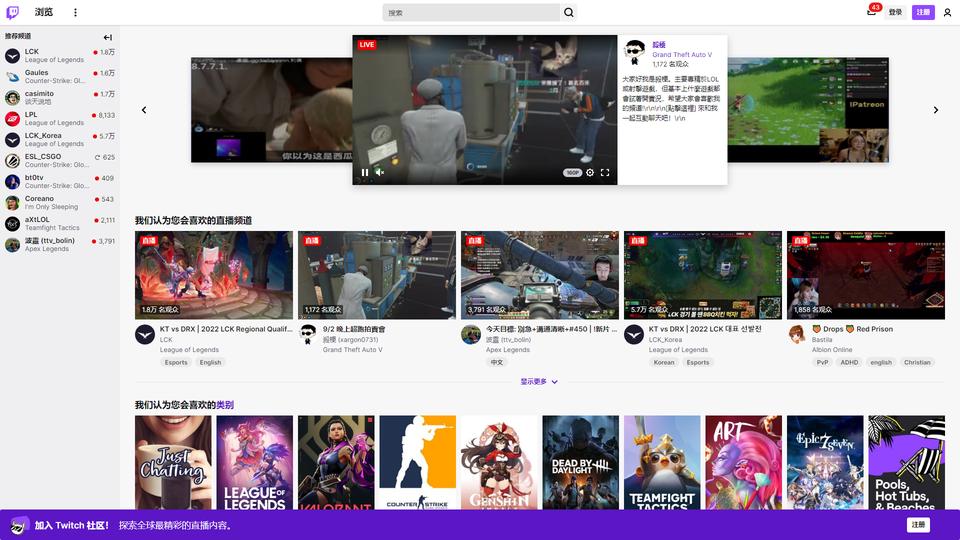
Task: Open the Albion Online game link
Action: coord(832,350)
